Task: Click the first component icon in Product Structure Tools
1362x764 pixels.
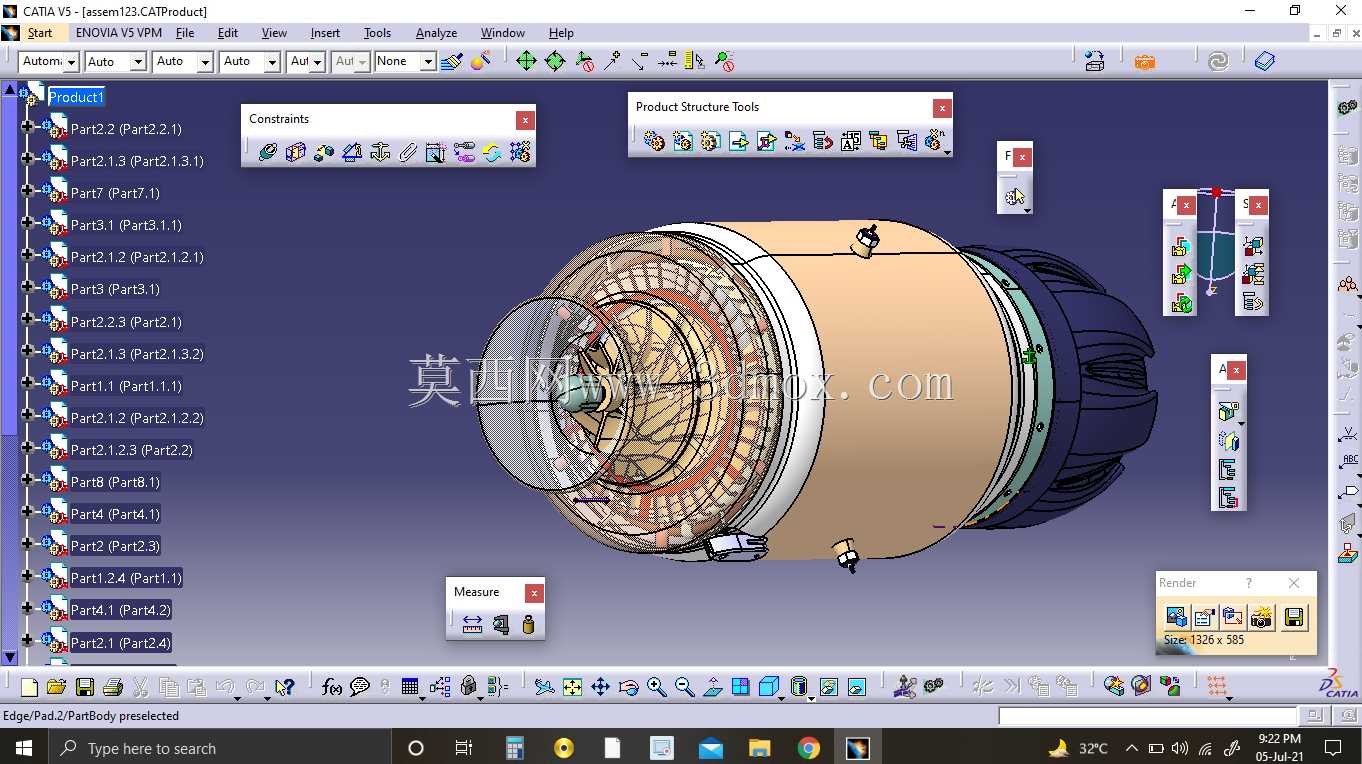Action: [654, 141]
